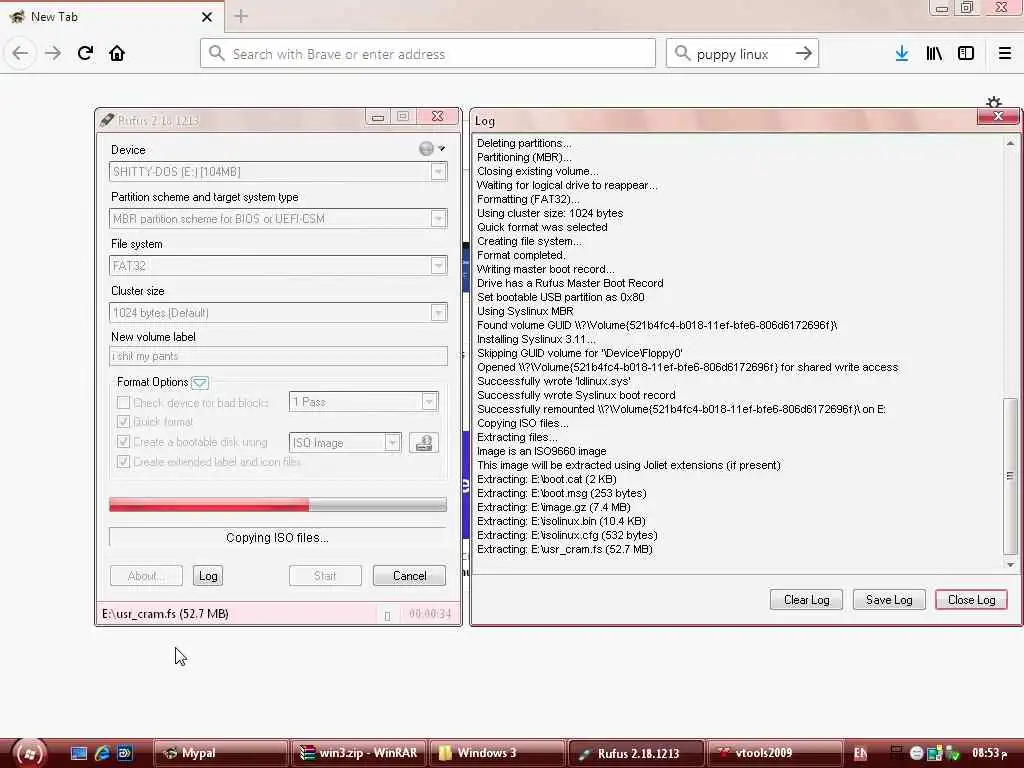Click the New volume label field
Image resolution: width=1024 pixels, height=768 pixels.
coord(278,356)
